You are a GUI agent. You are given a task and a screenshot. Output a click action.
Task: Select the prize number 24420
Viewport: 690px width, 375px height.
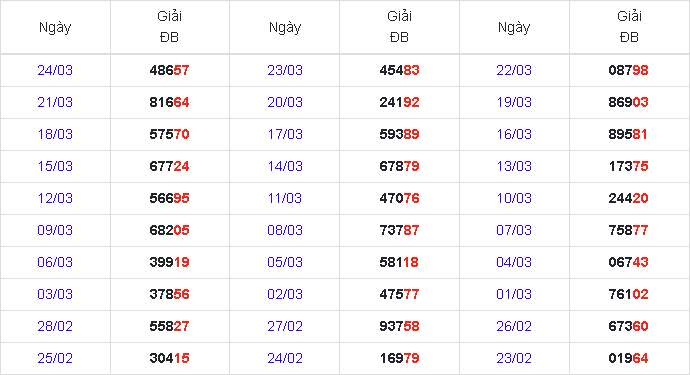click(x=628, y=198)
